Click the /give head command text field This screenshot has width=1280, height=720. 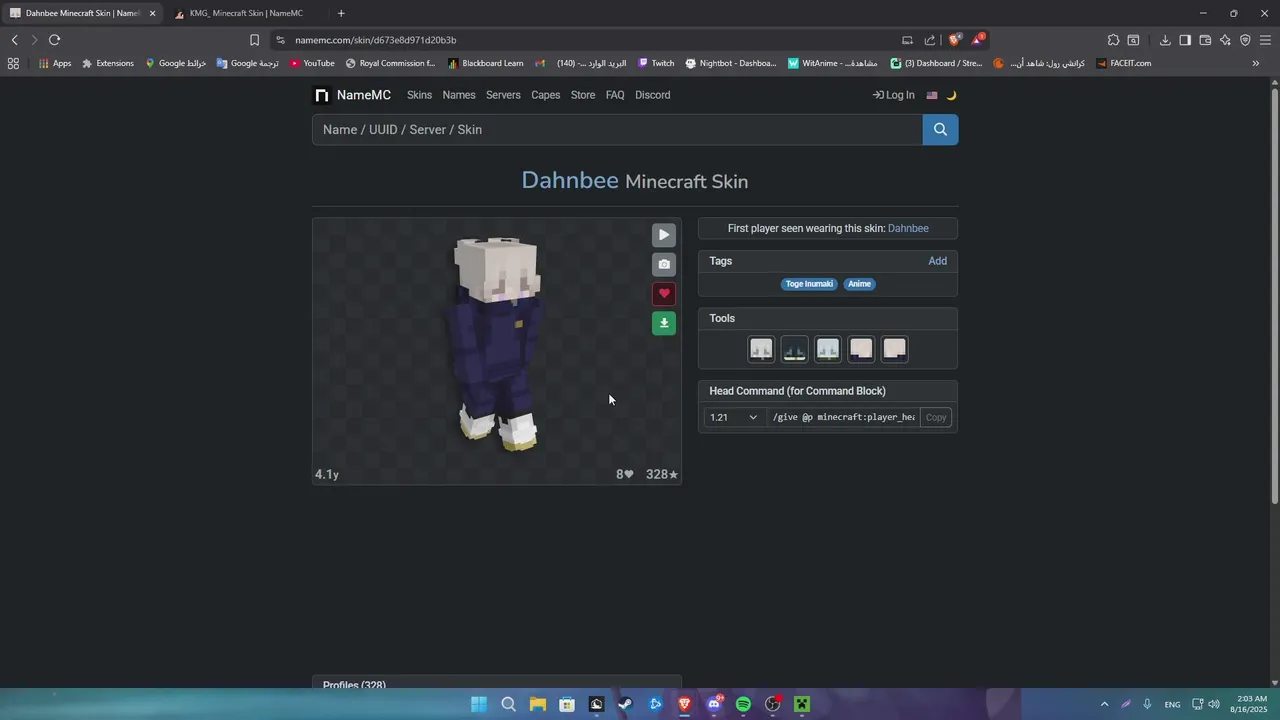(844, 417)
